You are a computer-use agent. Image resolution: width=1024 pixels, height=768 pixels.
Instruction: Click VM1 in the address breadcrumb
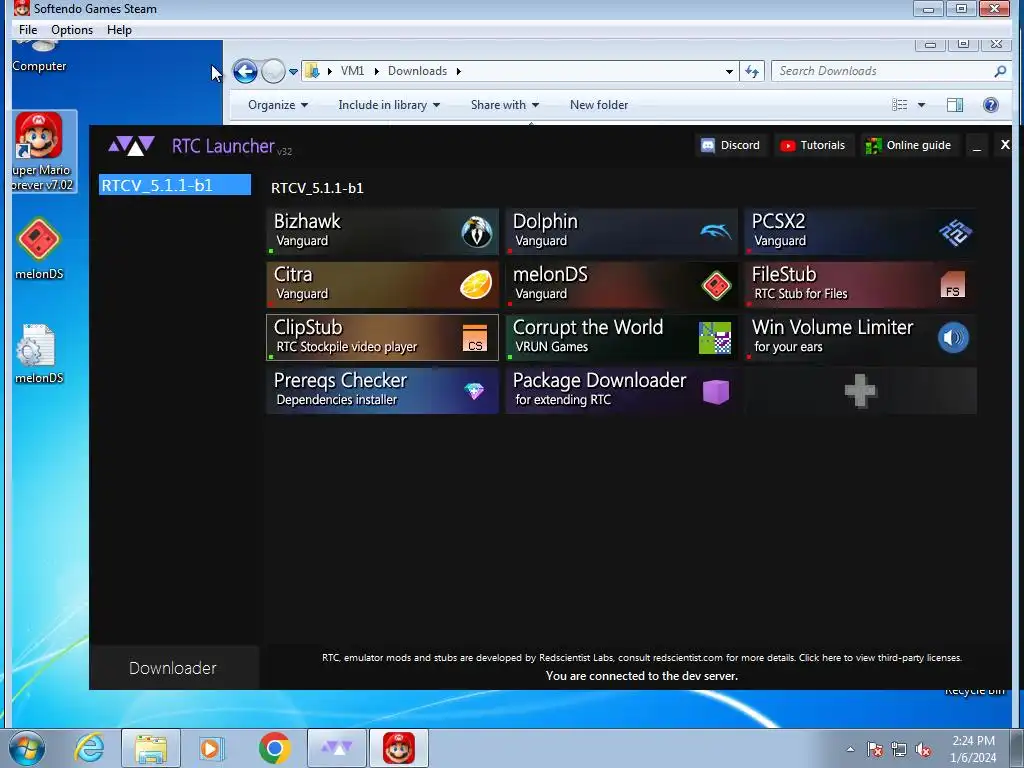[353, 71]
